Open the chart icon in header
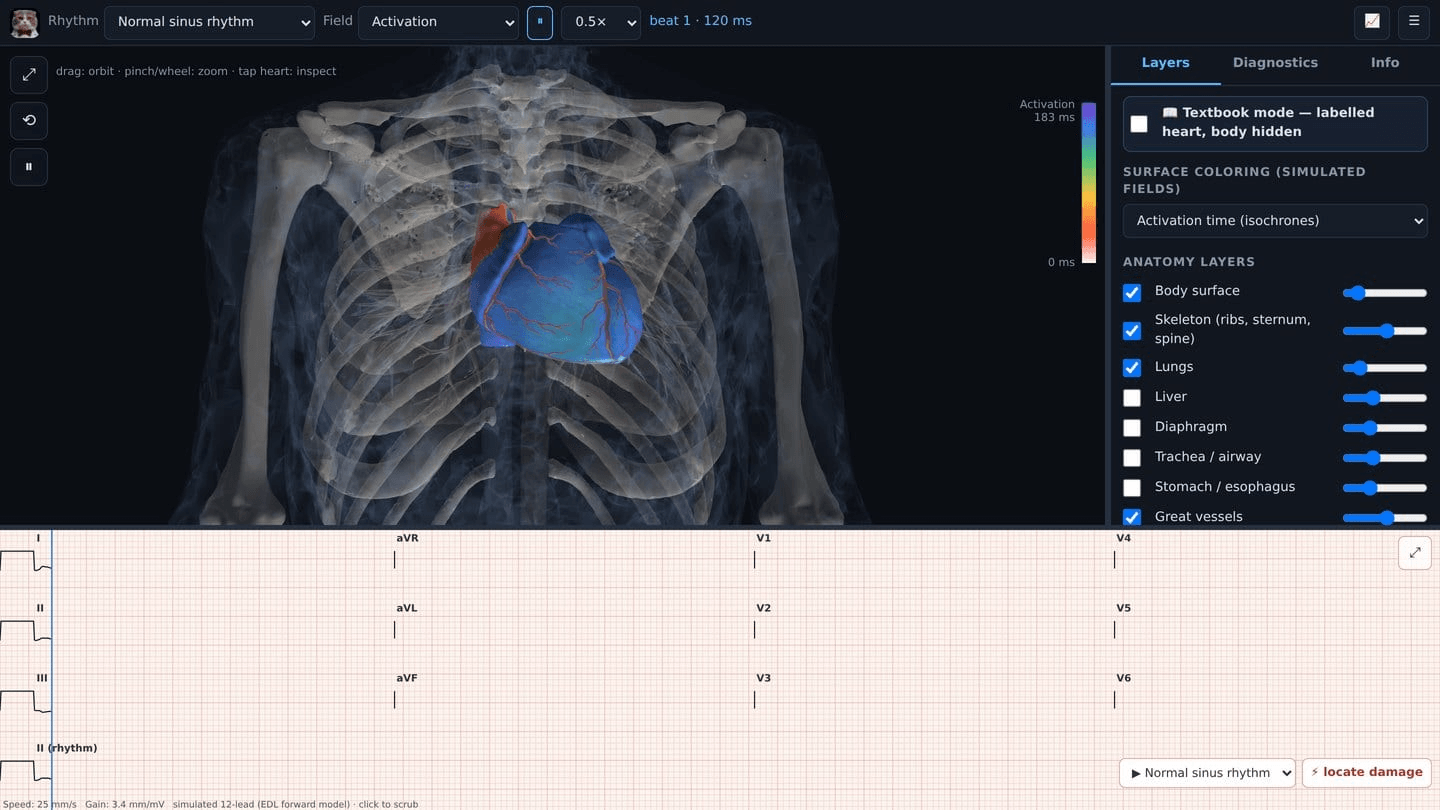 point(1372,21)
